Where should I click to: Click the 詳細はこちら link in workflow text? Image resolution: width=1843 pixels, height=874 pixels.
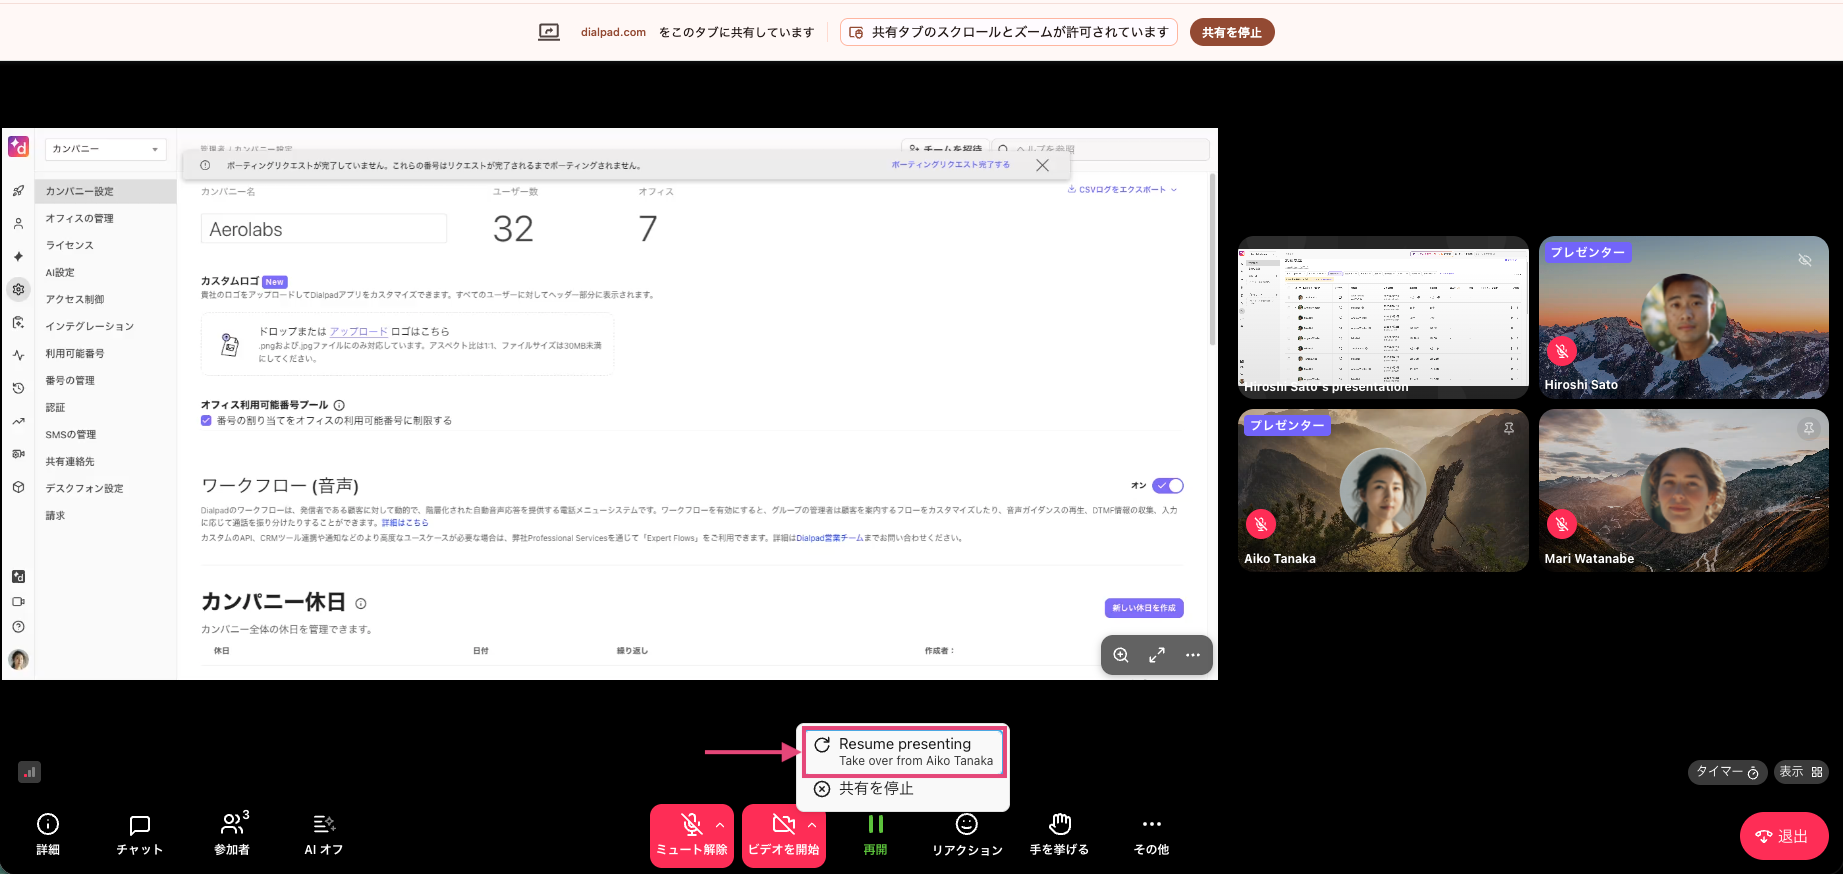click(x=404, y=523)
